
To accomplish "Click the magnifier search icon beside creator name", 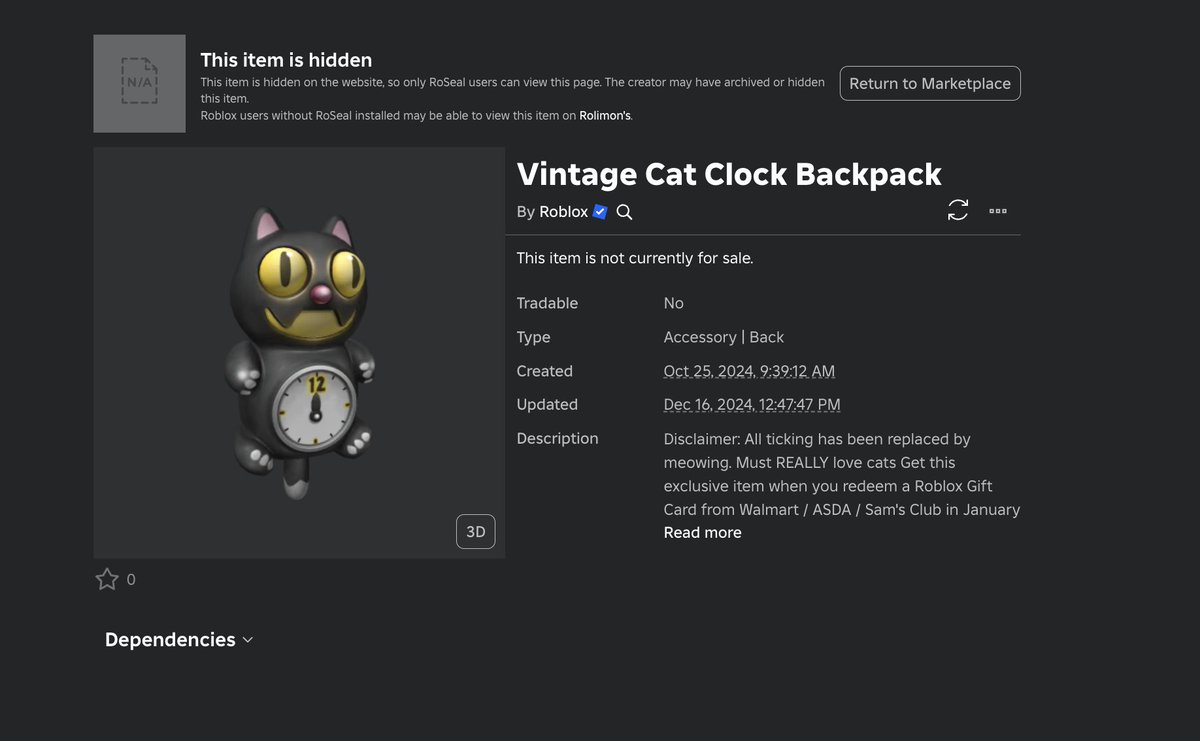I will (x=624, y=212).
